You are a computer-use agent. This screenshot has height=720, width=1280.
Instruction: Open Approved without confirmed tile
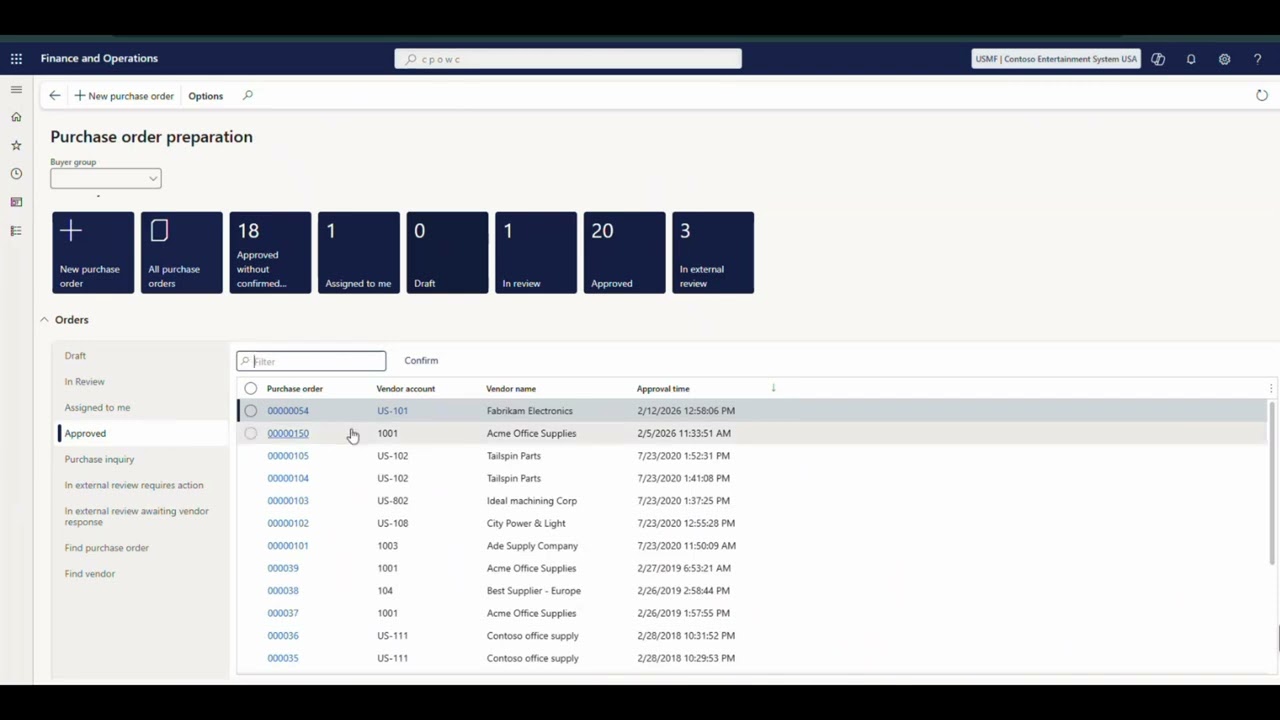tap(270, 252)
